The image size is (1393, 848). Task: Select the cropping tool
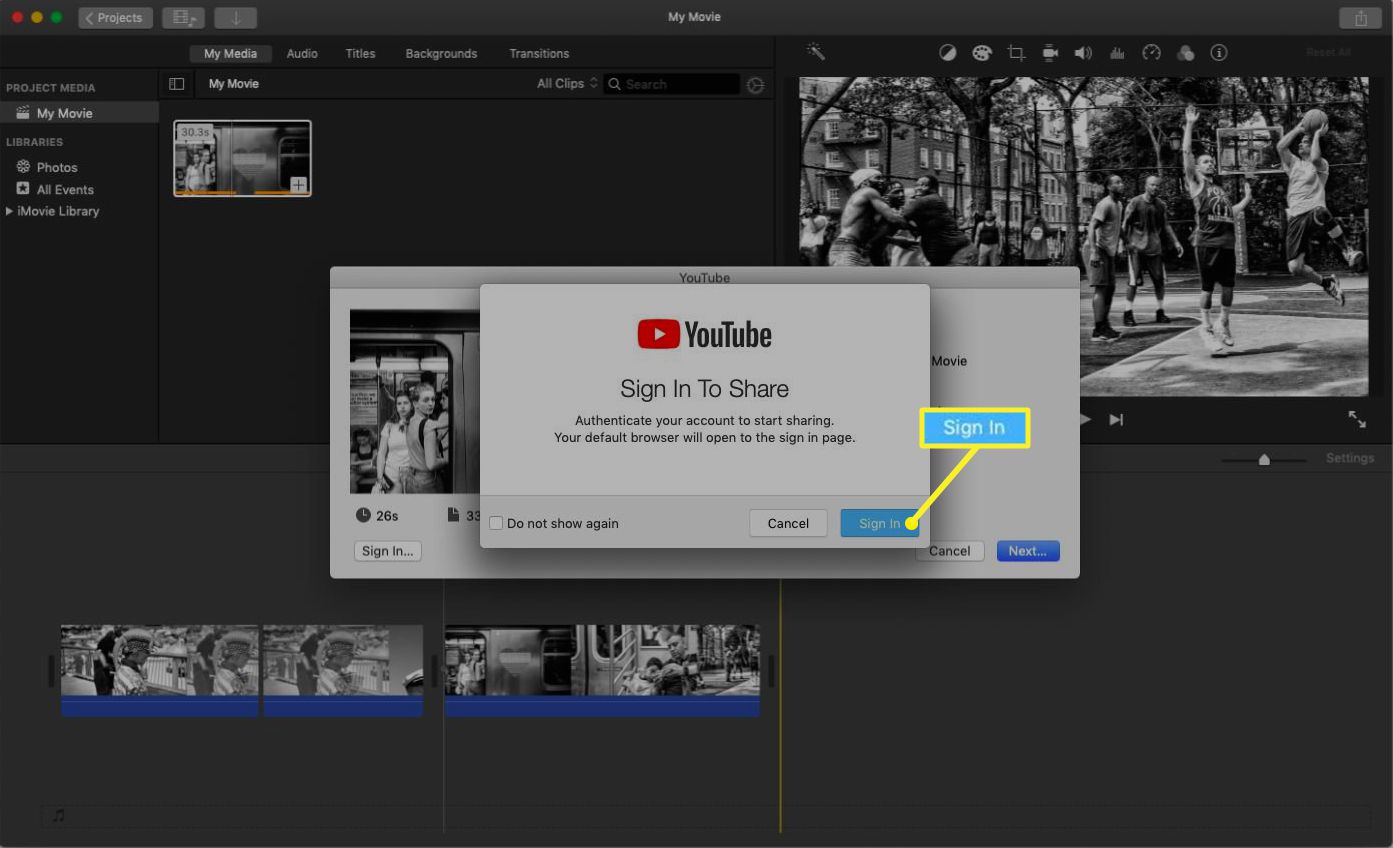(1016, 53)
